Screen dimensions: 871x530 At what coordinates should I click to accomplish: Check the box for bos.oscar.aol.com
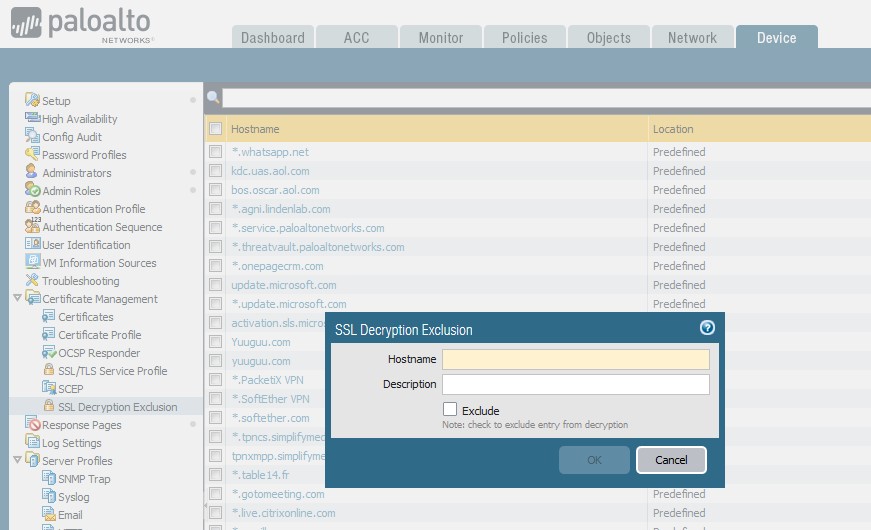pyautogui.click(x=216, y=189)
